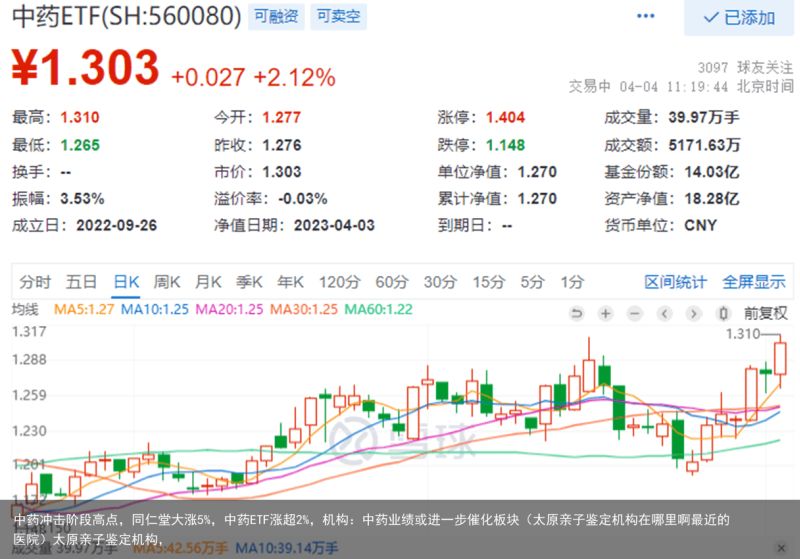Click the 已添加 watchlist button
800x559 pixels.
click(x=739, y=18)
